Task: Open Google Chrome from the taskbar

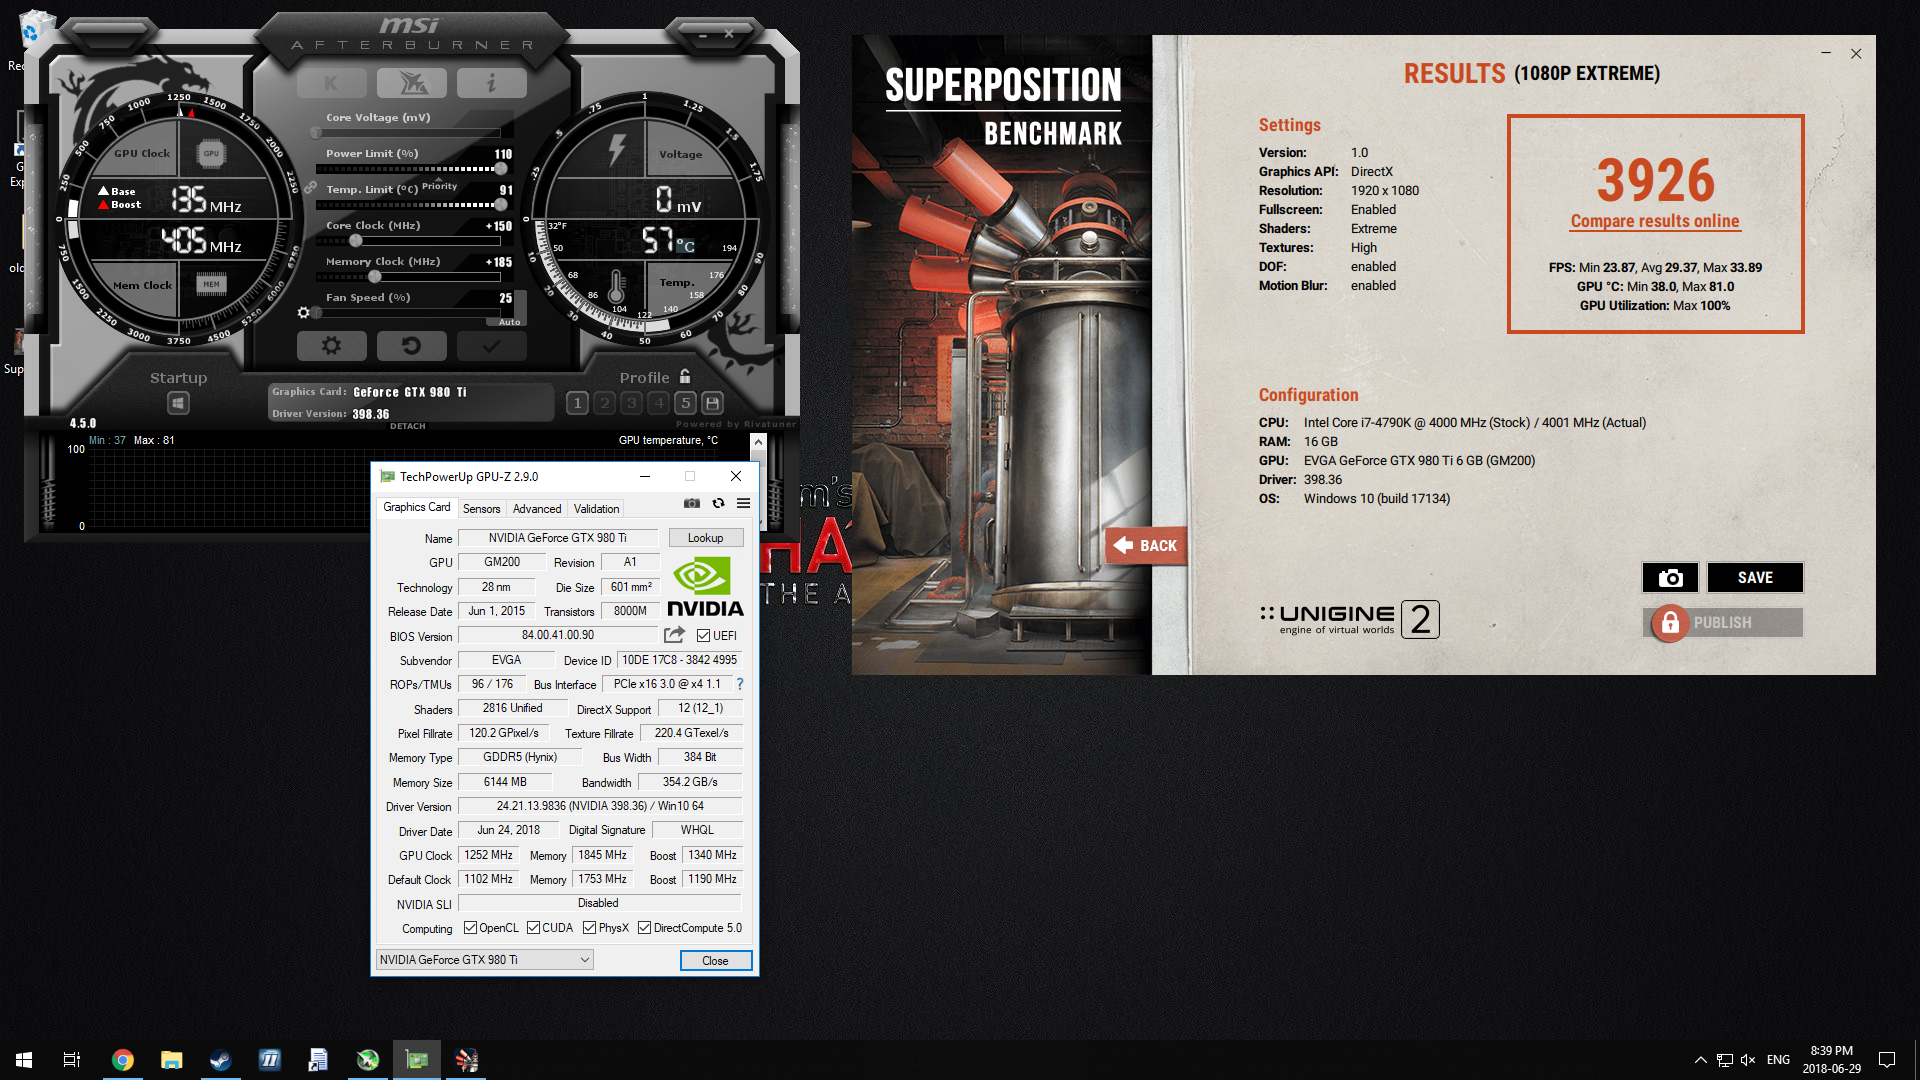Action: pos(123,1060)
